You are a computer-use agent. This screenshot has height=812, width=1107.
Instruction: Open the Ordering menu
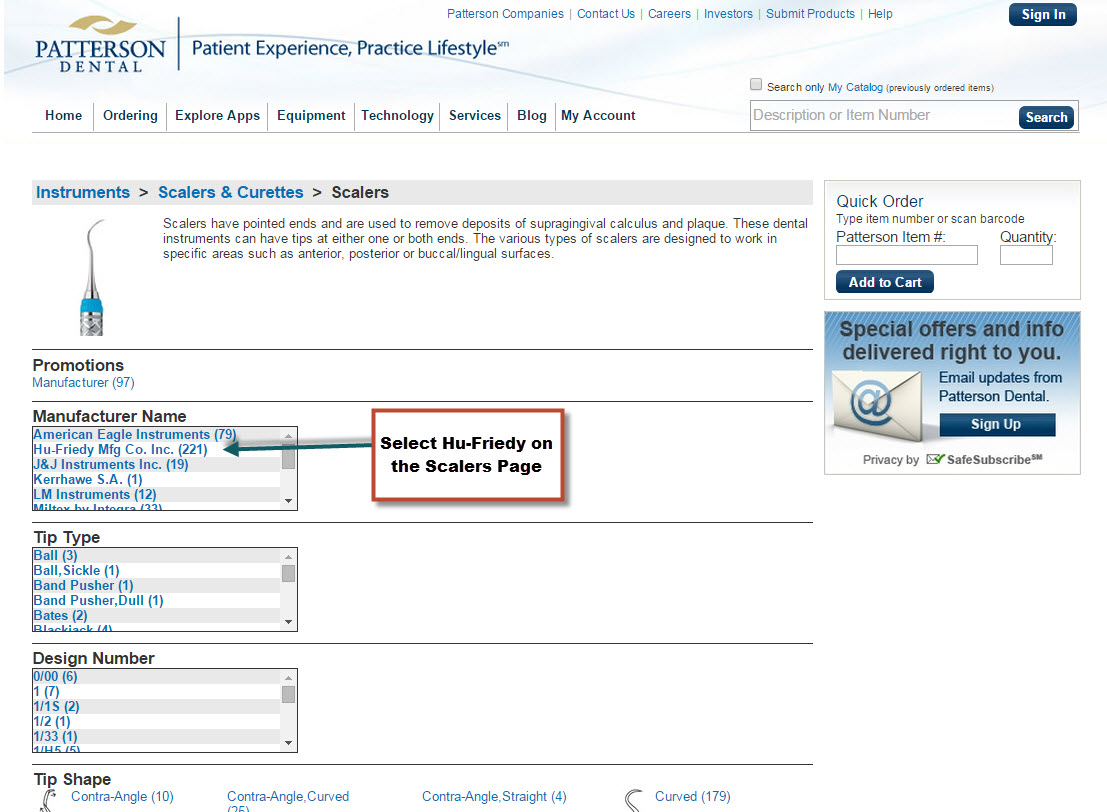131,115
